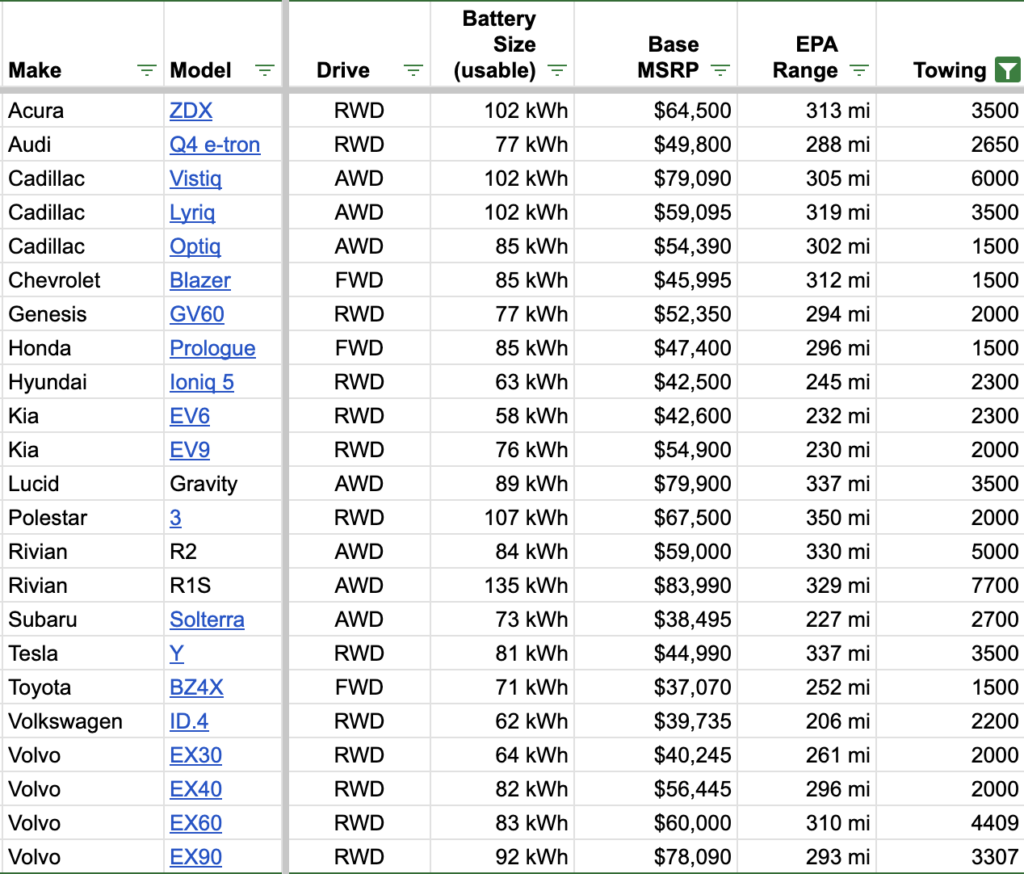Follow the Ioniq 5 hyperlink

pos(202,382)
